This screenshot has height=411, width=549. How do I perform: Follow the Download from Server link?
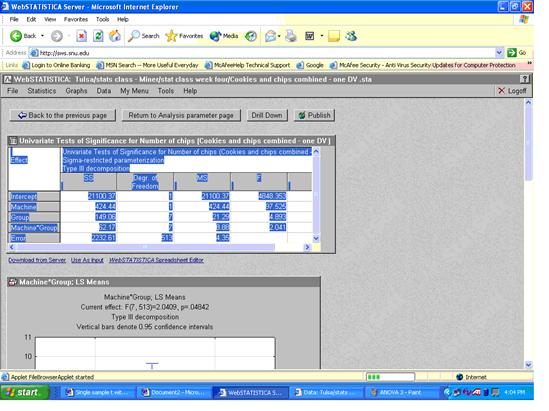click(37, 260)
